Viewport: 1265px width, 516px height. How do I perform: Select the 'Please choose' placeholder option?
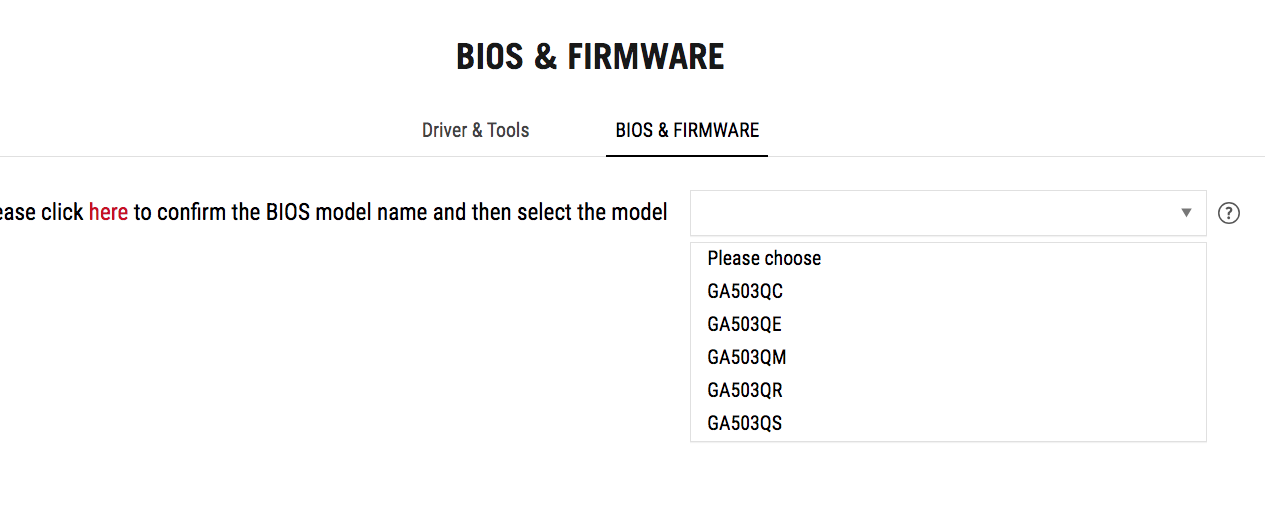(764, 258)
